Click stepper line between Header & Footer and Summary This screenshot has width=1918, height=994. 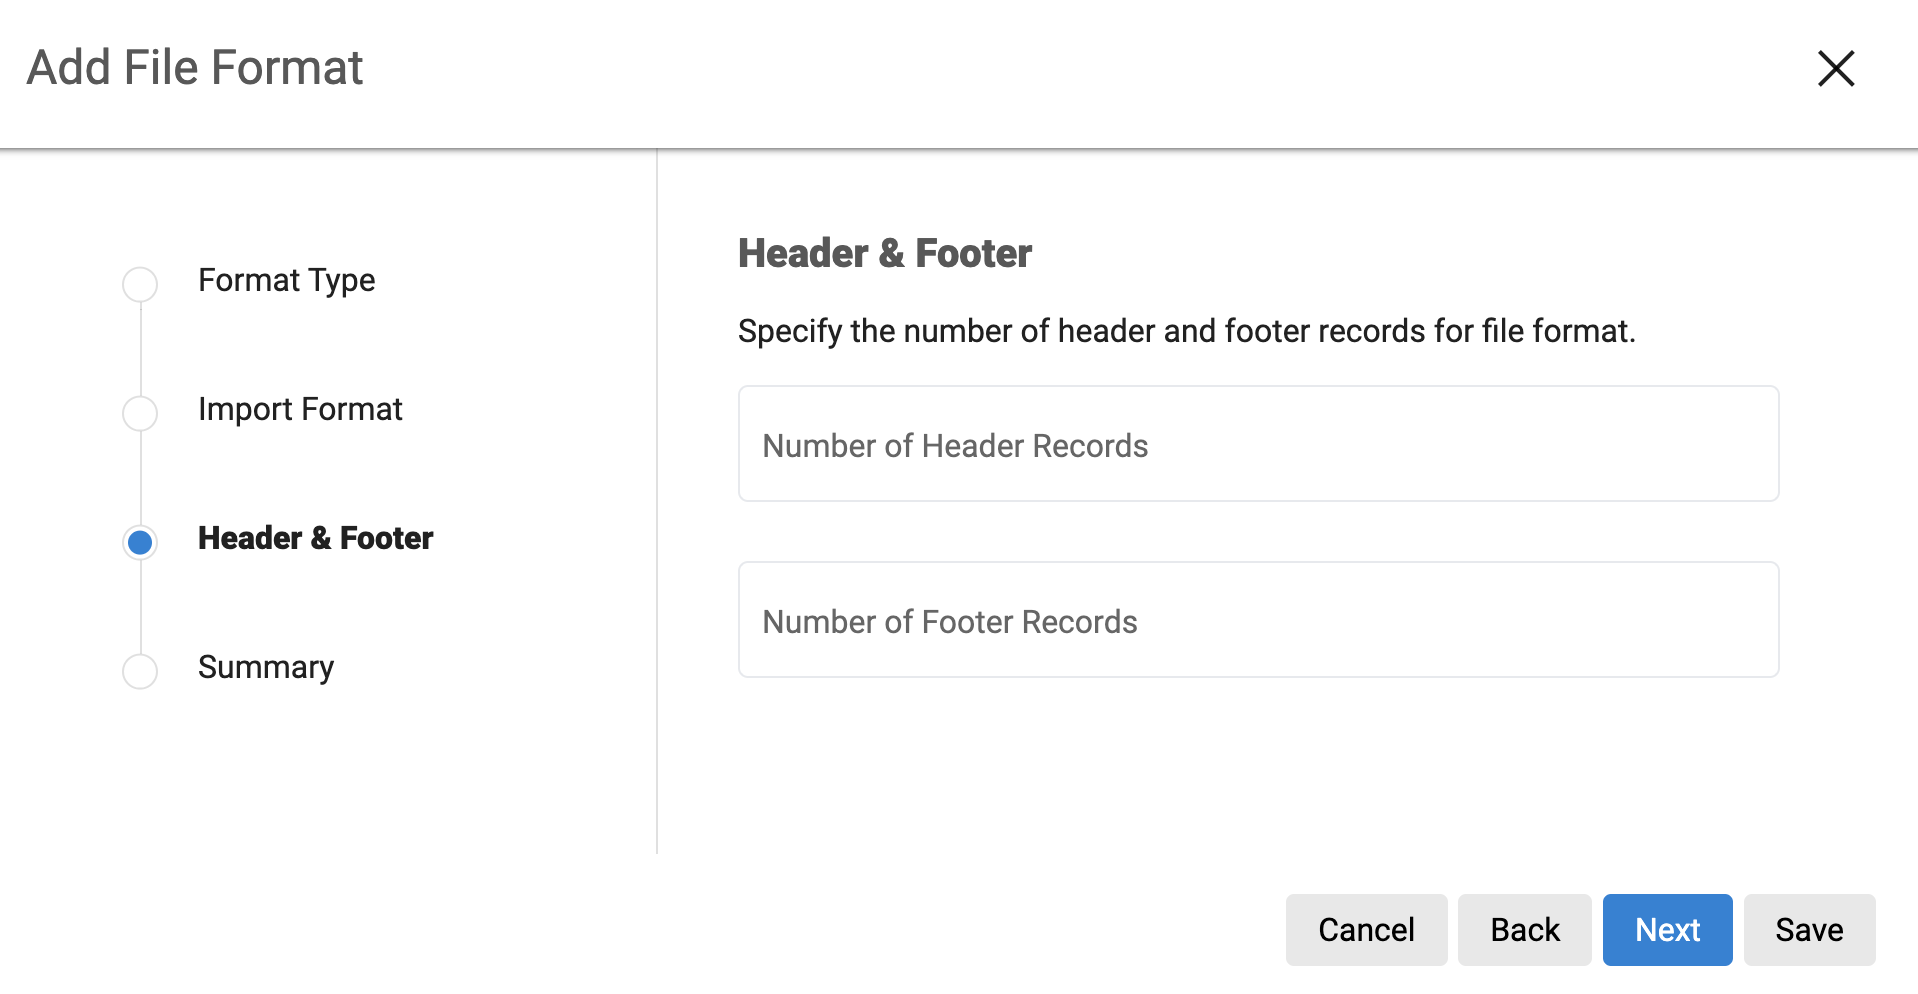141,607
